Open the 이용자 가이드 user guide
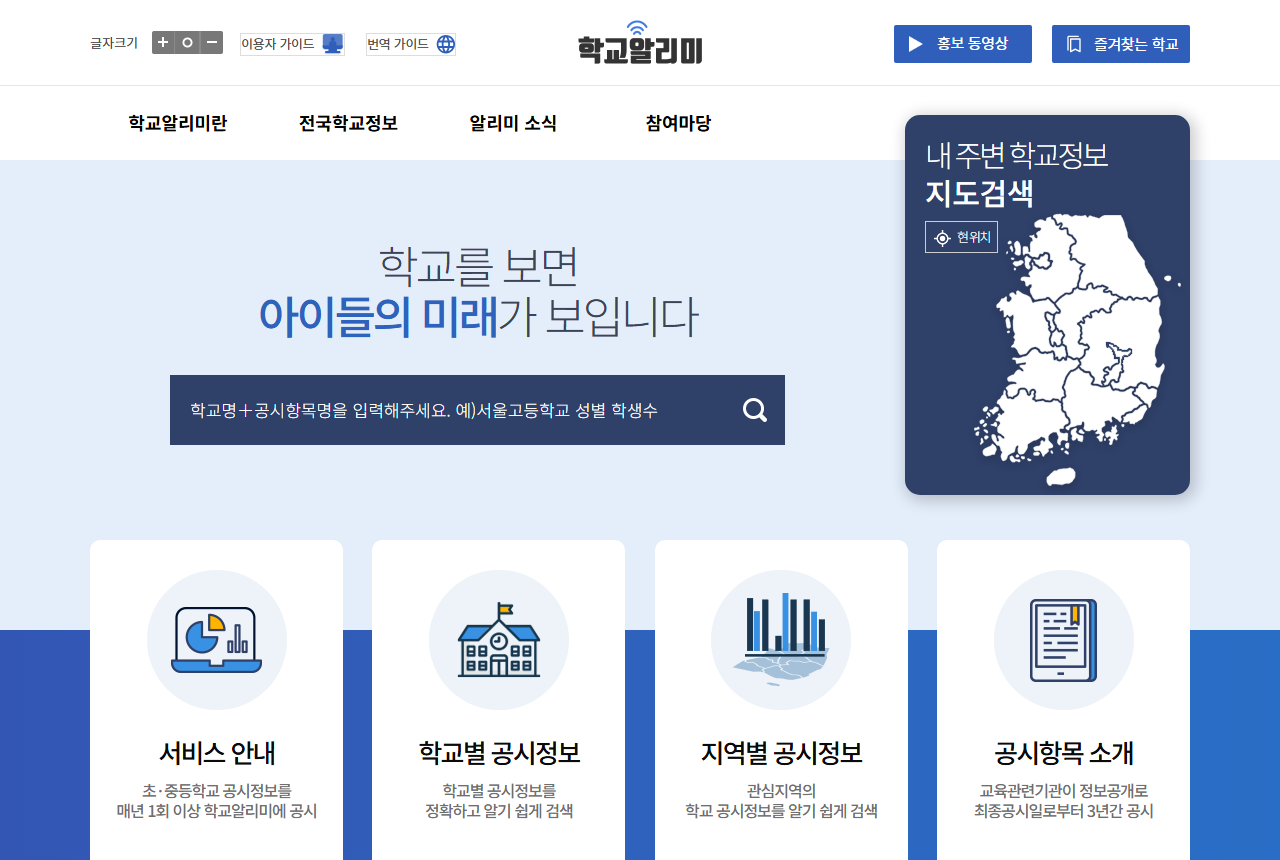 (x=292, y=44)
